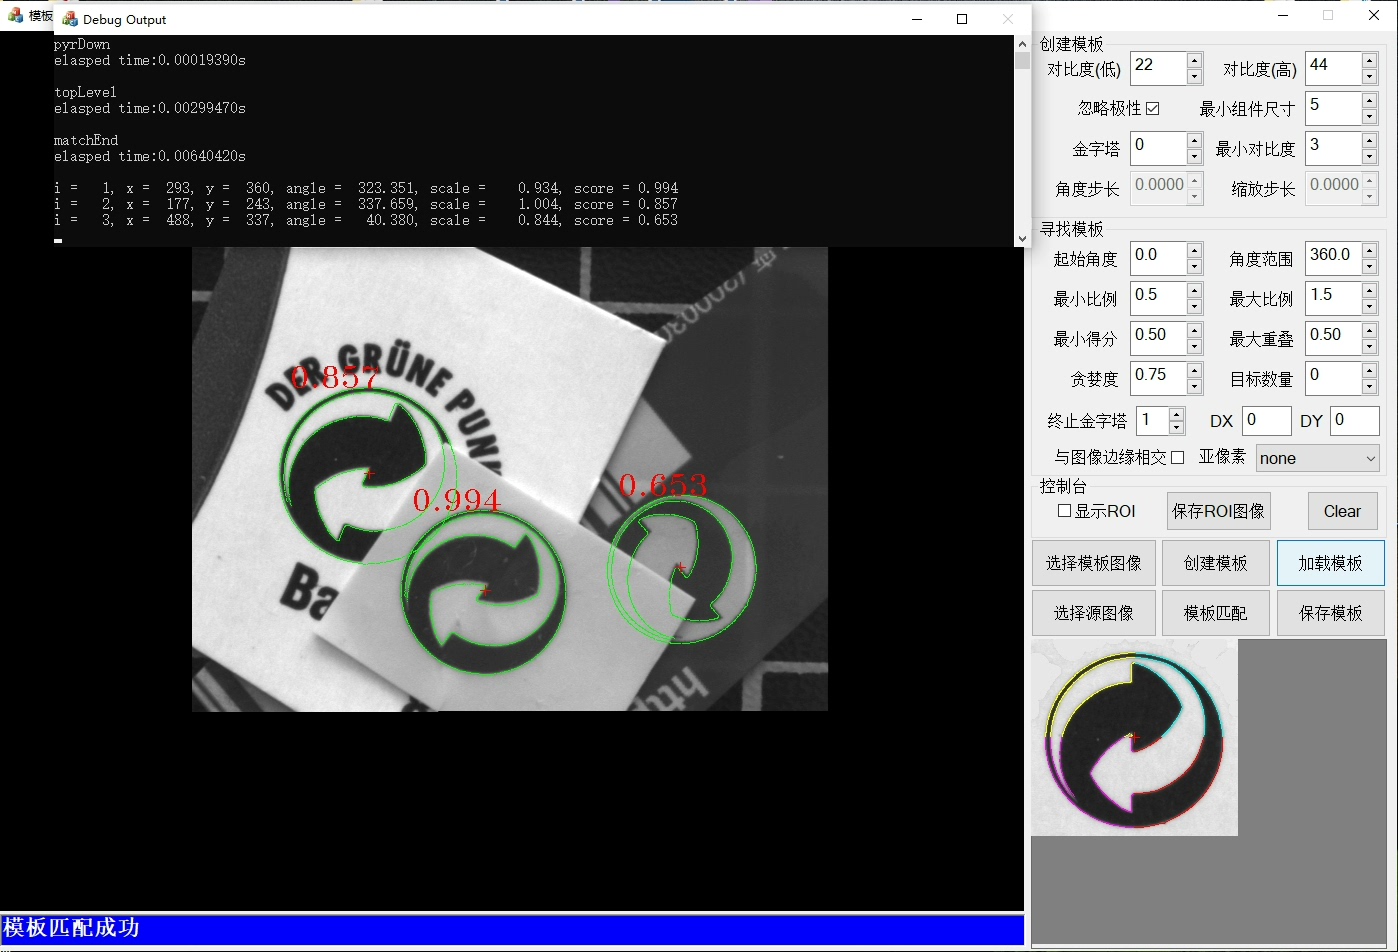Maximize the Debug Output window
Image resolution: width=1398 pixels, height=952 pixels.
coord(962,19)
